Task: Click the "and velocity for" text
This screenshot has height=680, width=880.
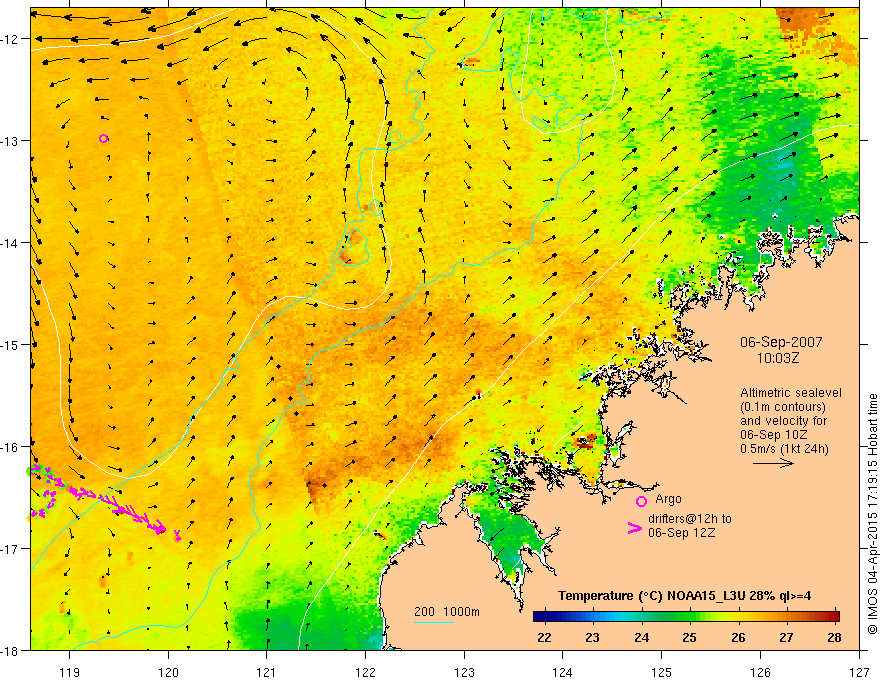Action: 783,421
